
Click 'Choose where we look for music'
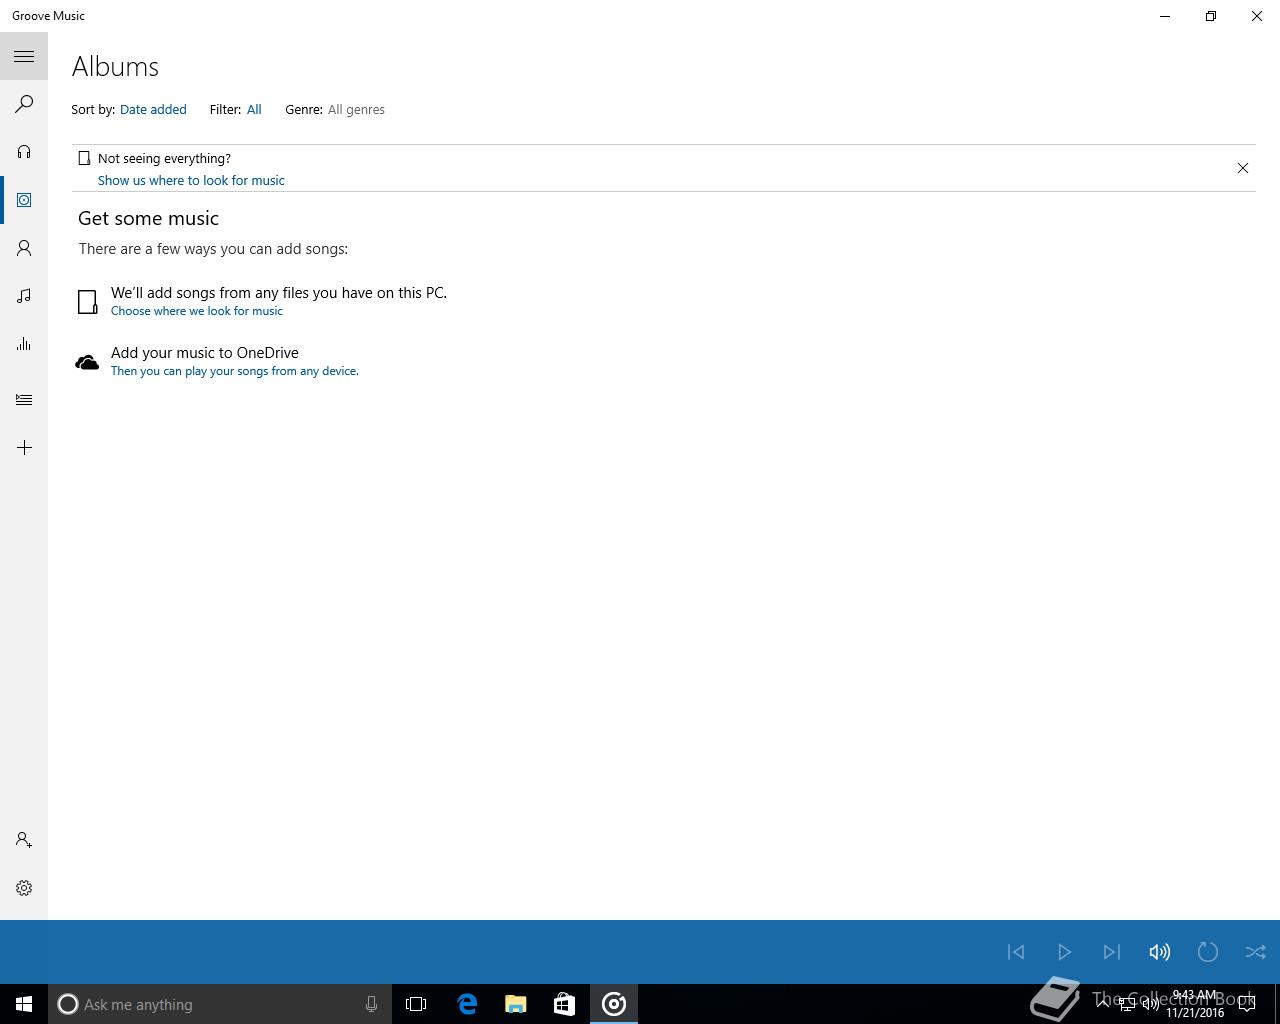tap(197, 311)
